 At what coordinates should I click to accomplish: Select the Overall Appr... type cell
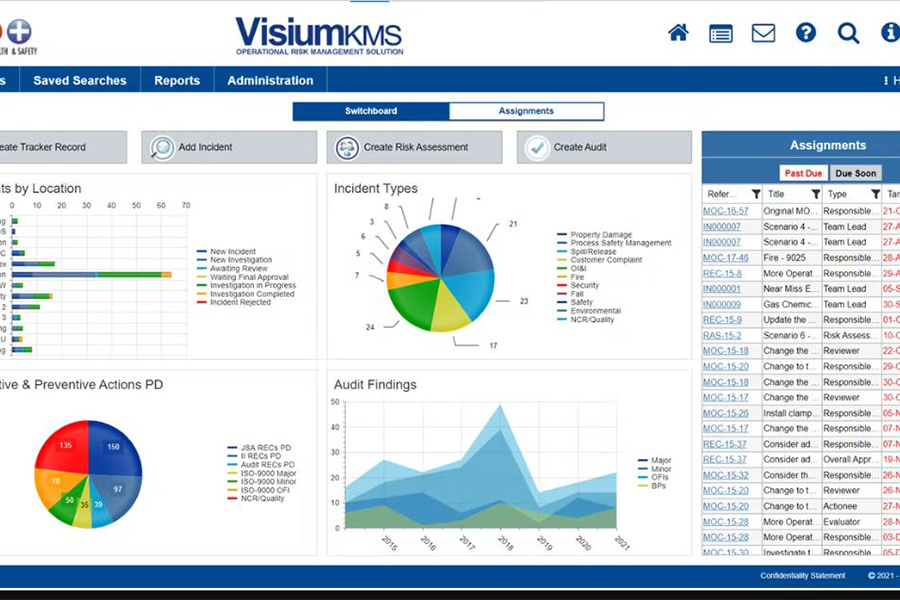[851, 459]
